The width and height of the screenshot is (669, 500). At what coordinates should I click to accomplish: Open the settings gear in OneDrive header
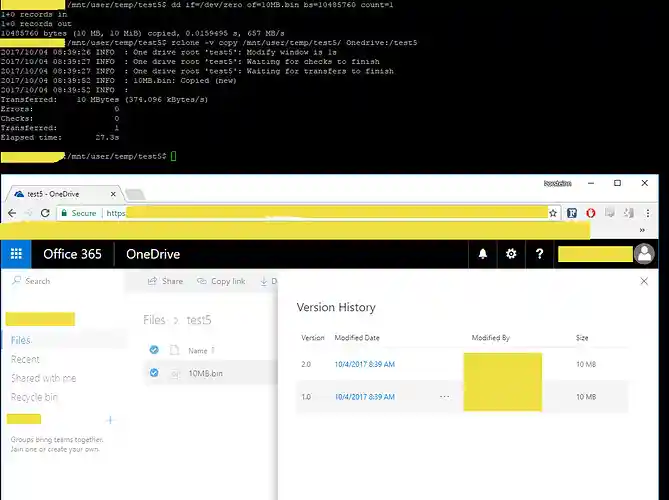tap(511, 254)
